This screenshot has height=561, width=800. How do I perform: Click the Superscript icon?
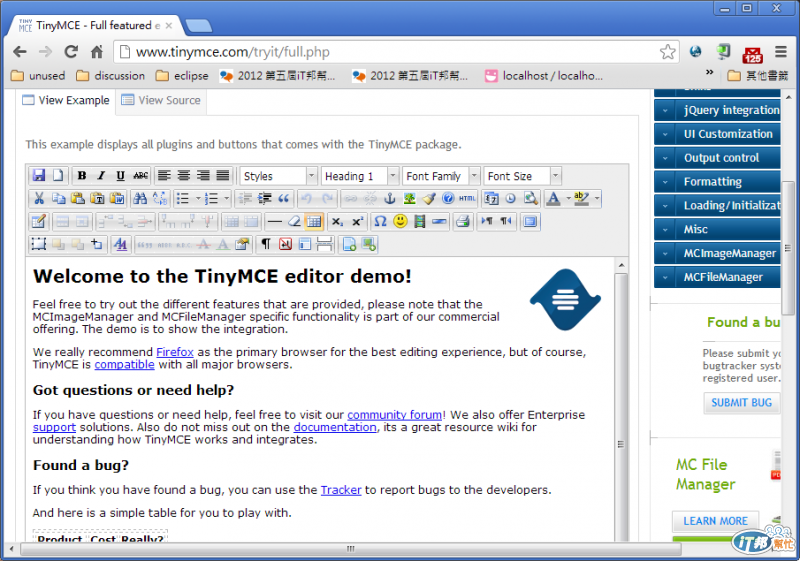[357, 221]
